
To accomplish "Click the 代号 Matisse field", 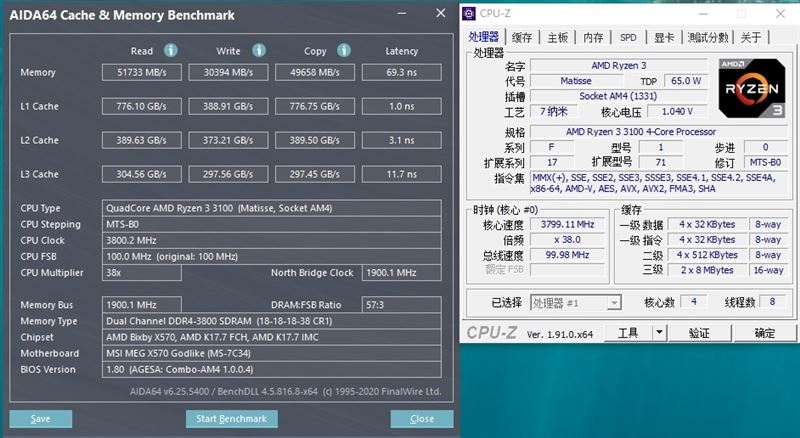I will click(576, 81).
